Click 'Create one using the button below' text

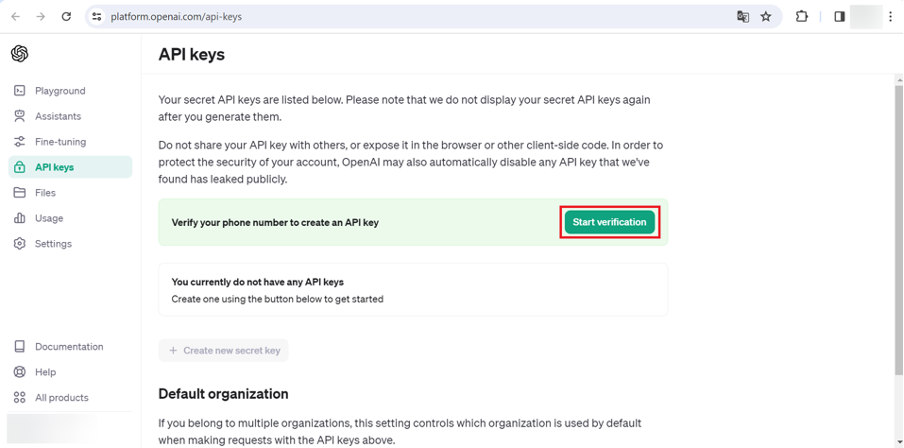277,299
